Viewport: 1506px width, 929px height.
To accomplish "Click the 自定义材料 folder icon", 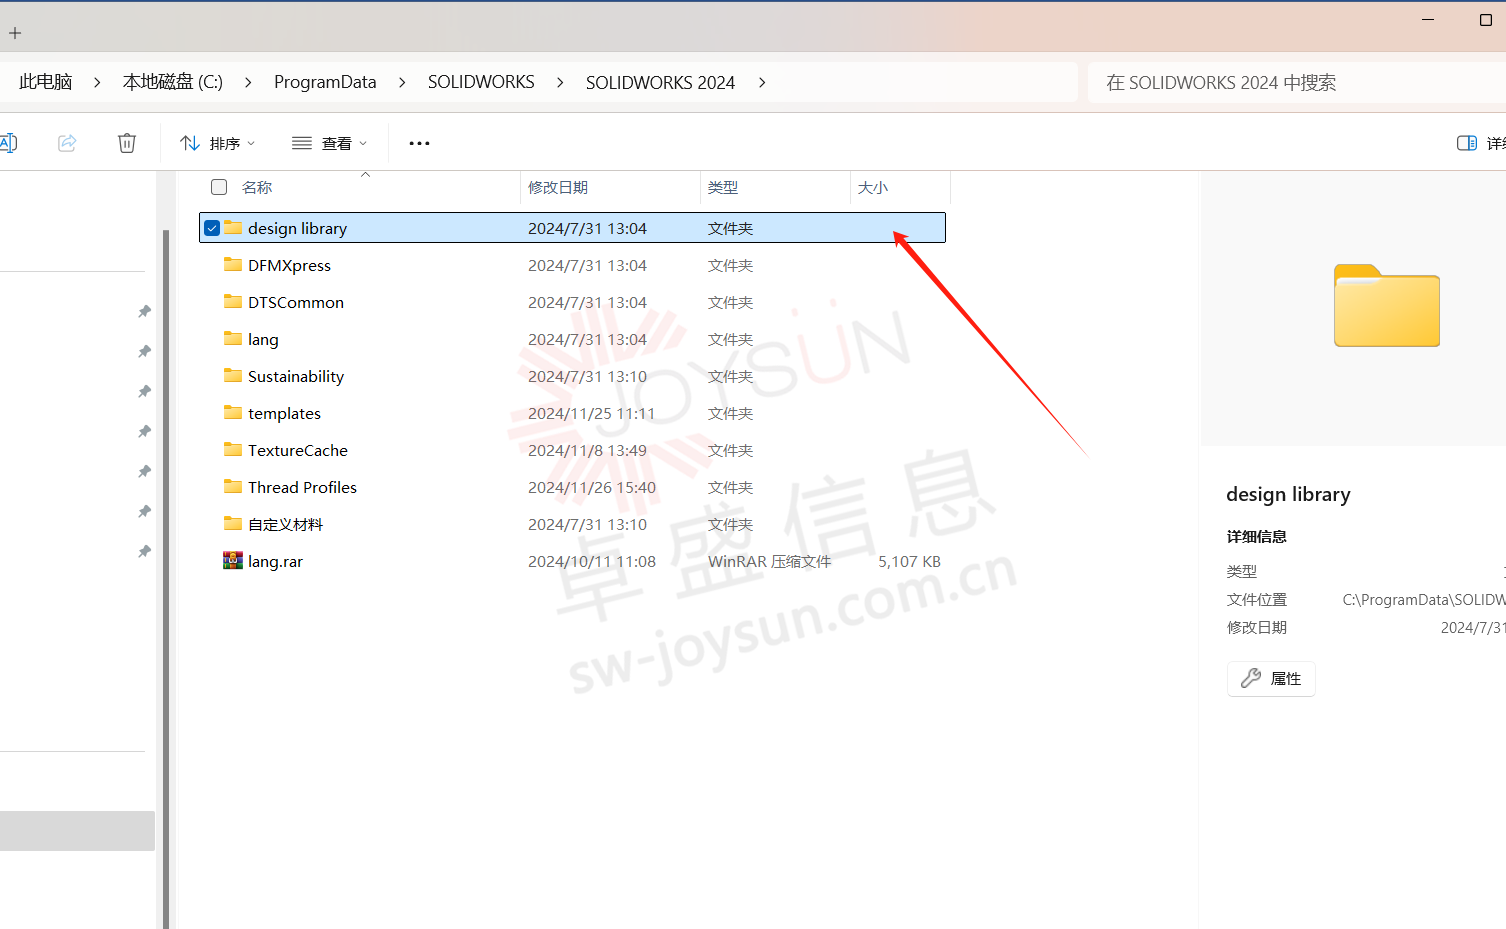I will (x=233, y=523).
